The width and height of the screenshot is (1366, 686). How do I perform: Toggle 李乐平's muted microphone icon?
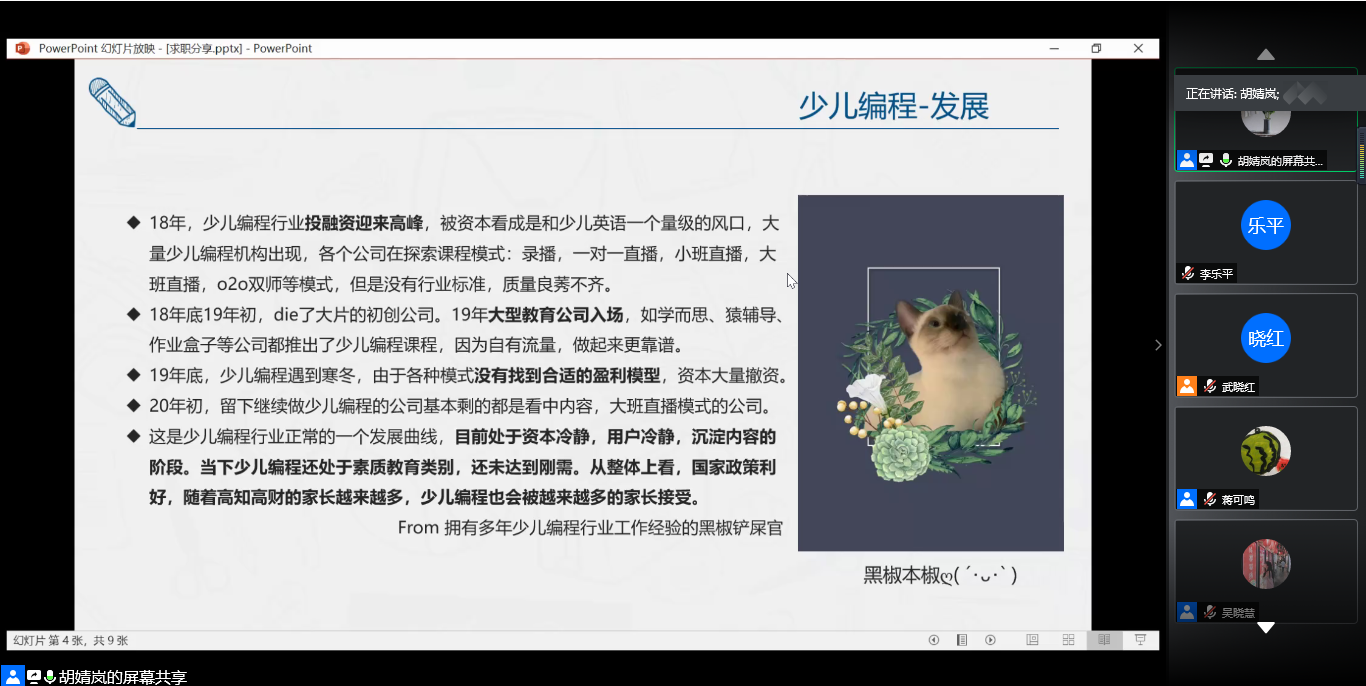(x=1188, y=273)
